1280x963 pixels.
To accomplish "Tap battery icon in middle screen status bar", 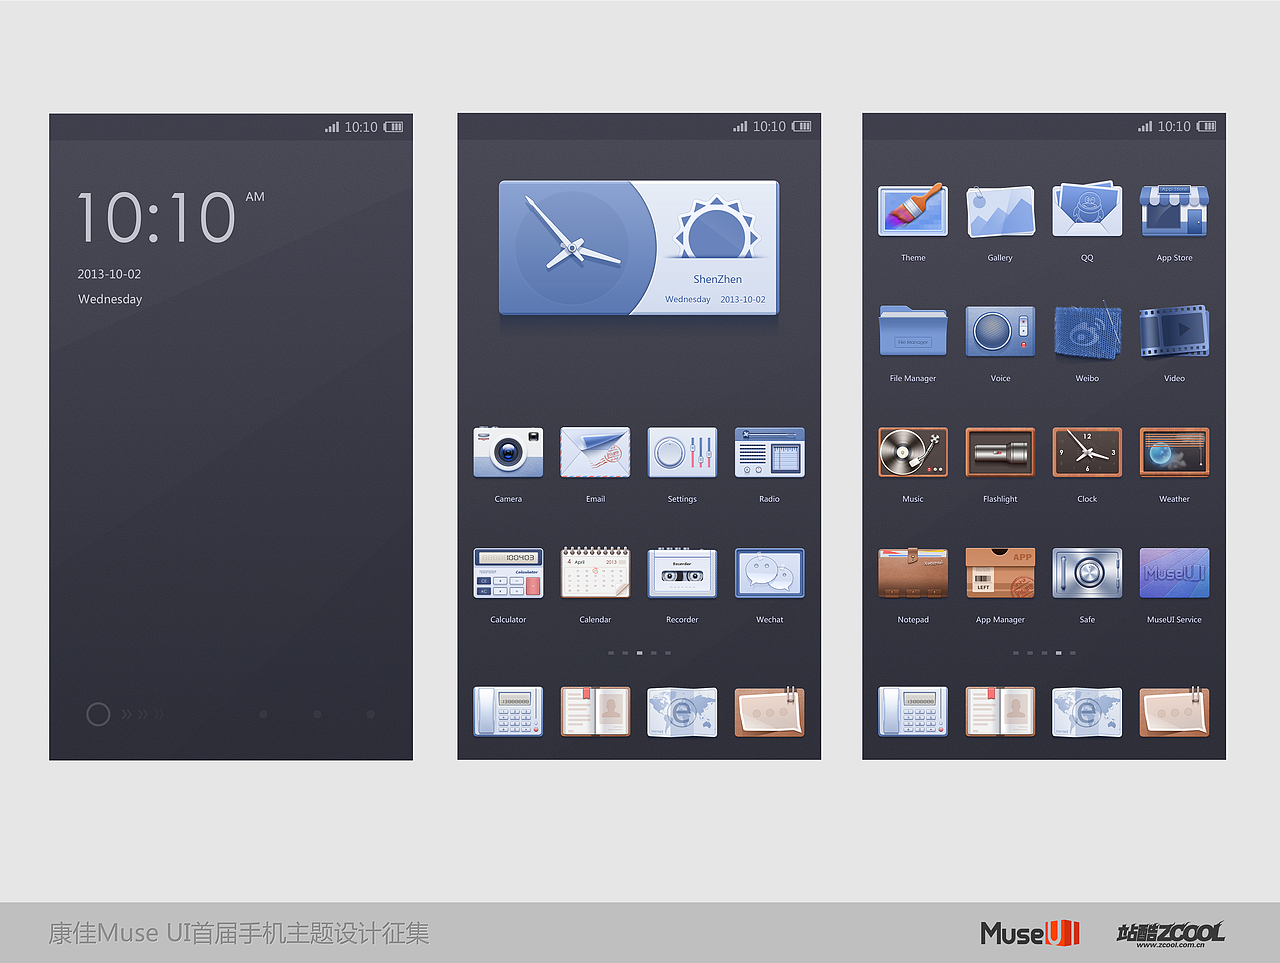I will click(802, 127).
